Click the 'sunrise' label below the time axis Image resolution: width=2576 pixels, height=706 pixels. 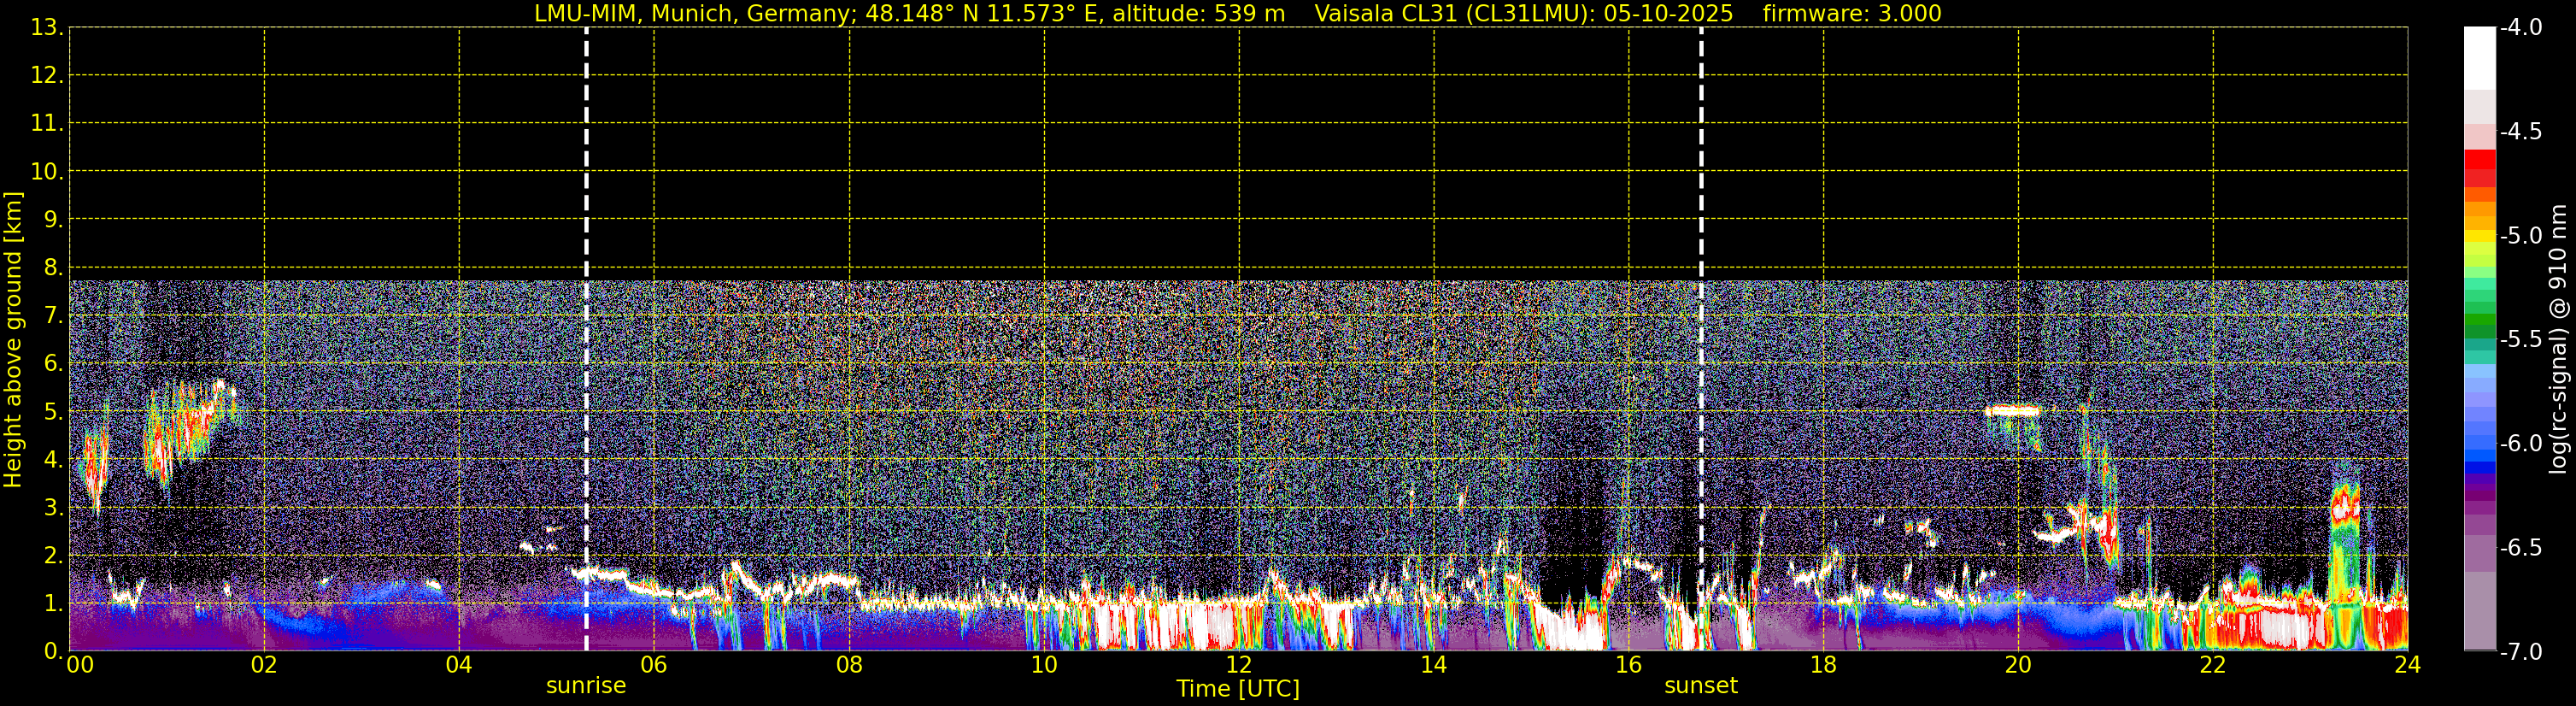point(586,686)
